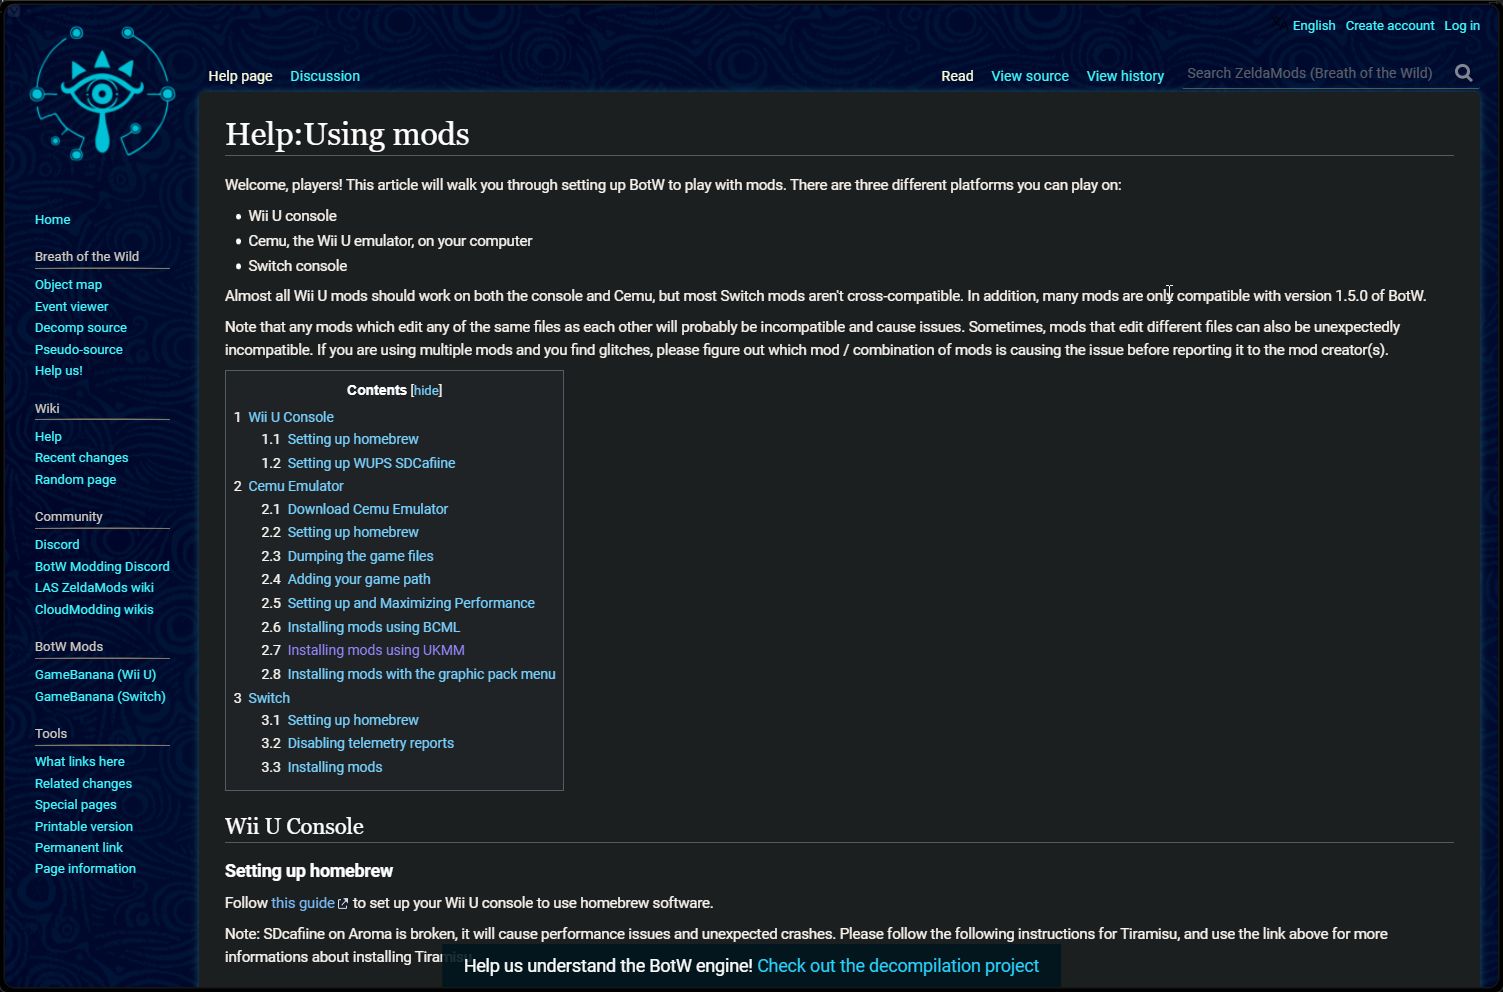Open this guide homebrew link
Screen dimensions: 1503x992
point(303,903)
